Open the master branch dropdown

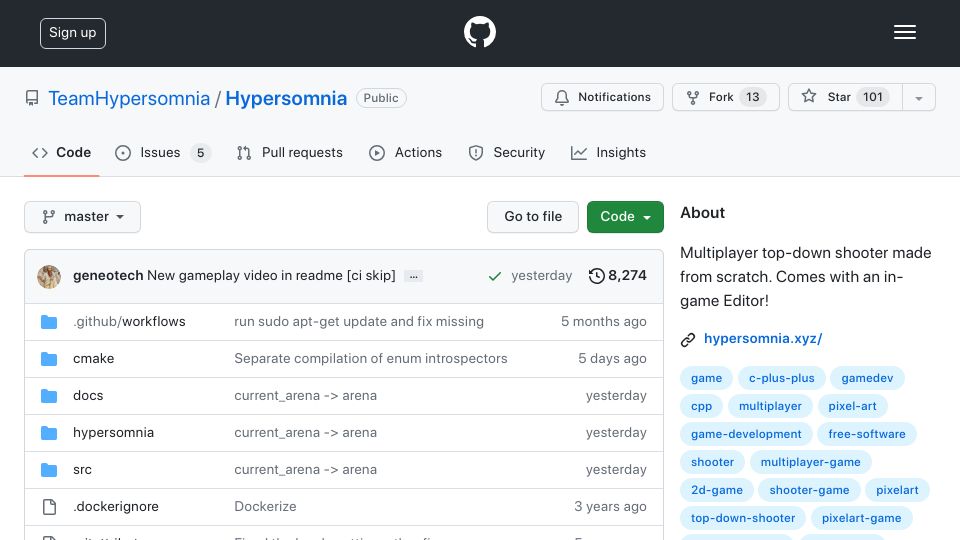pyautogui.click(x=83, y=217)
